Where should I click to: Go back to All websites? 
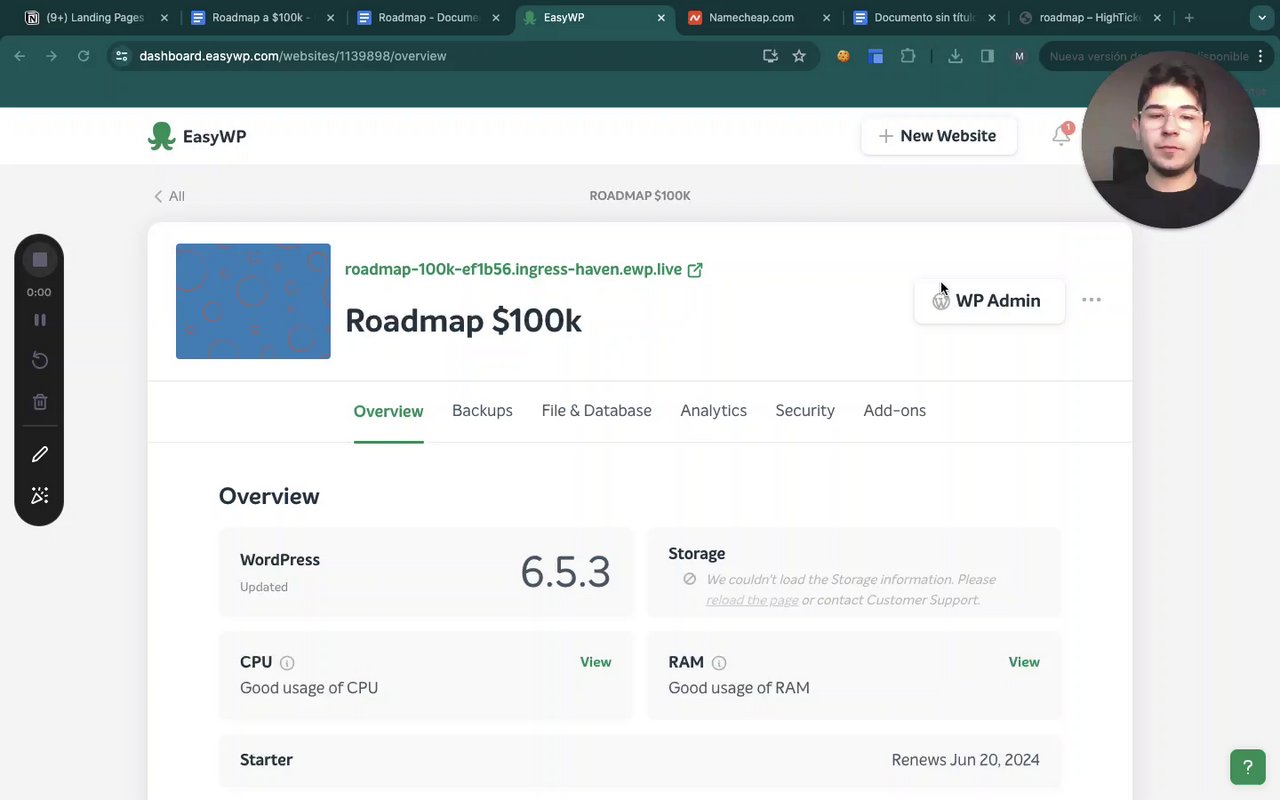pos(169,196)
